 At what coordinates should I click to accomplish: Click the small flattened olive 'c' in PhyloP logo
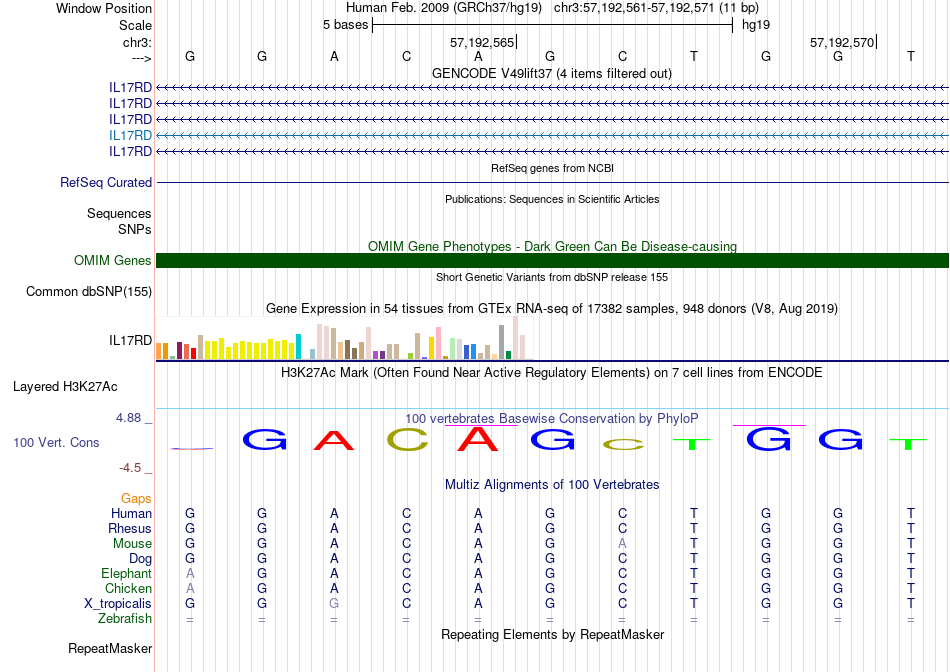point(623,445)
